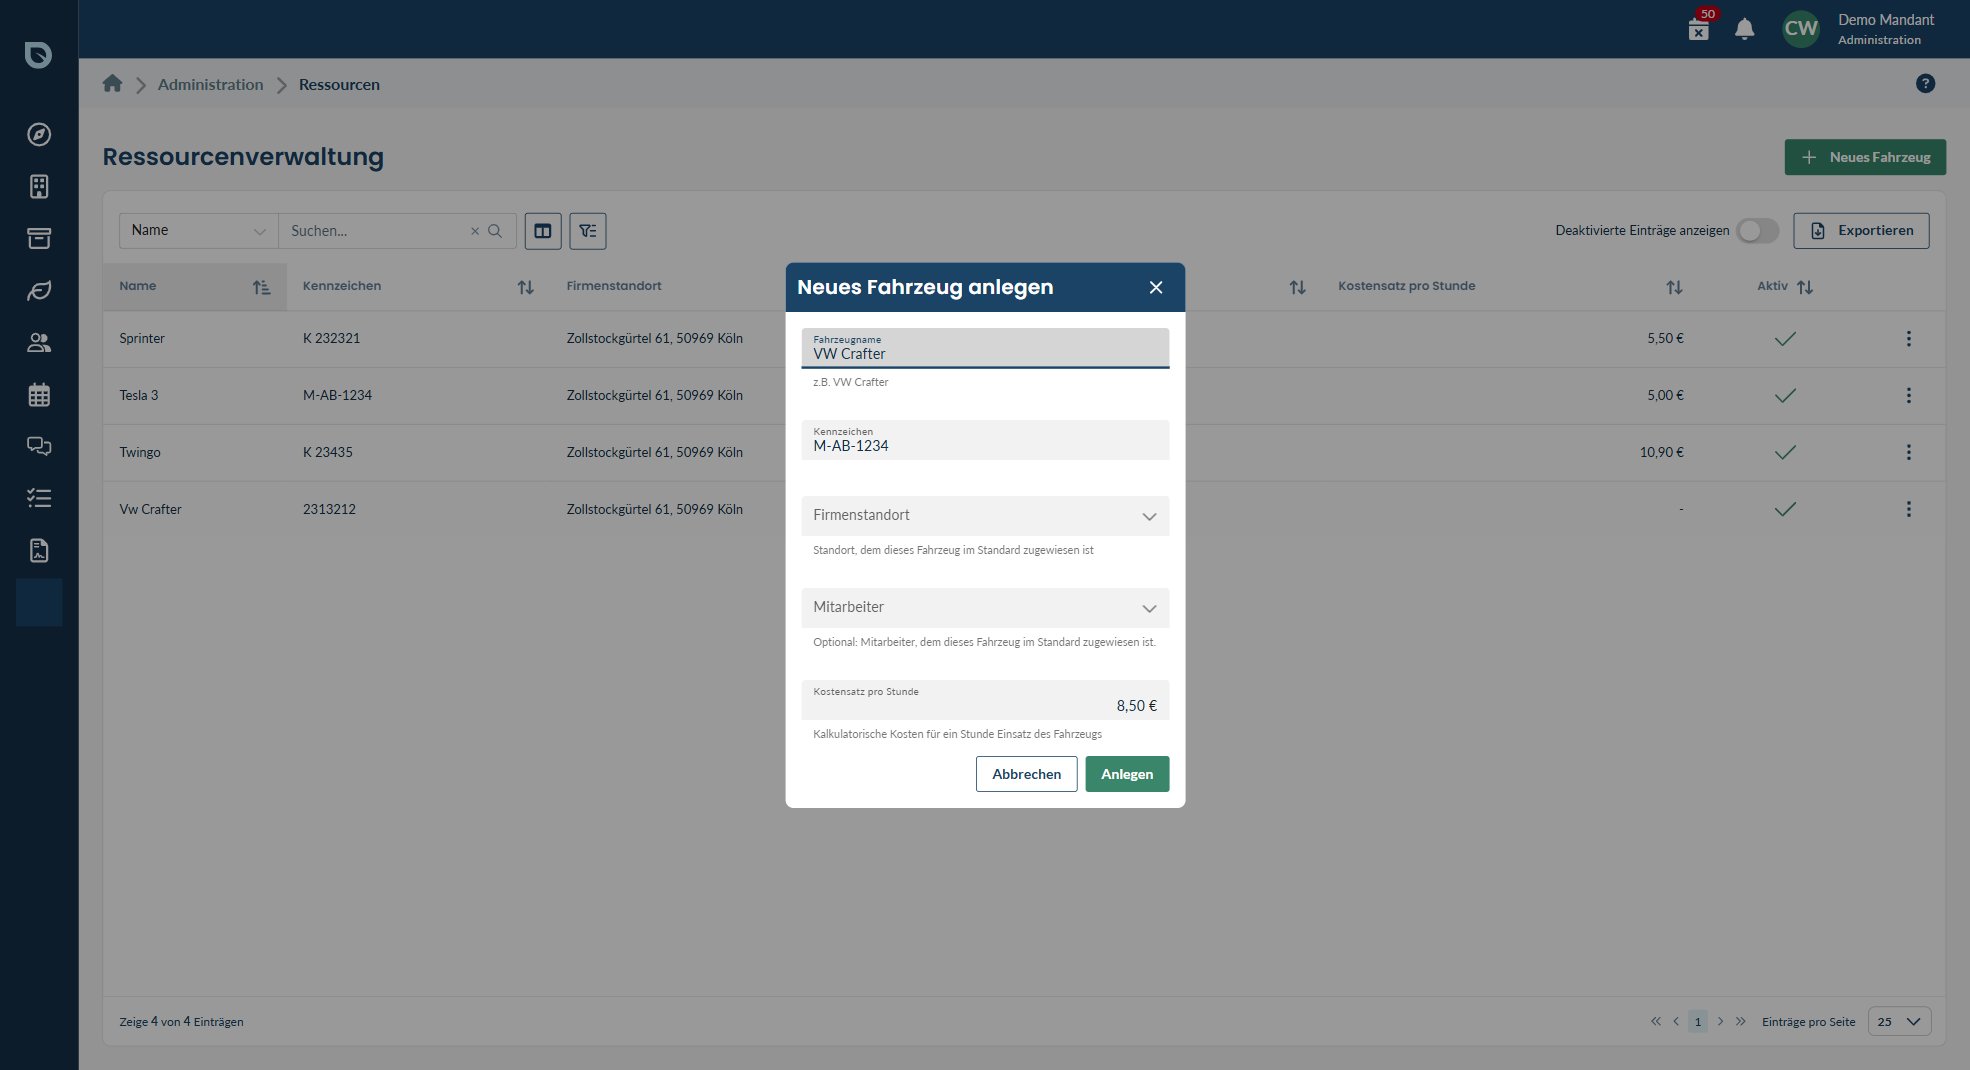The image size is (1970, 1070).
Task: Sort by Kostensatz pro Stunde column
Action: click(x=1674, y=287)
